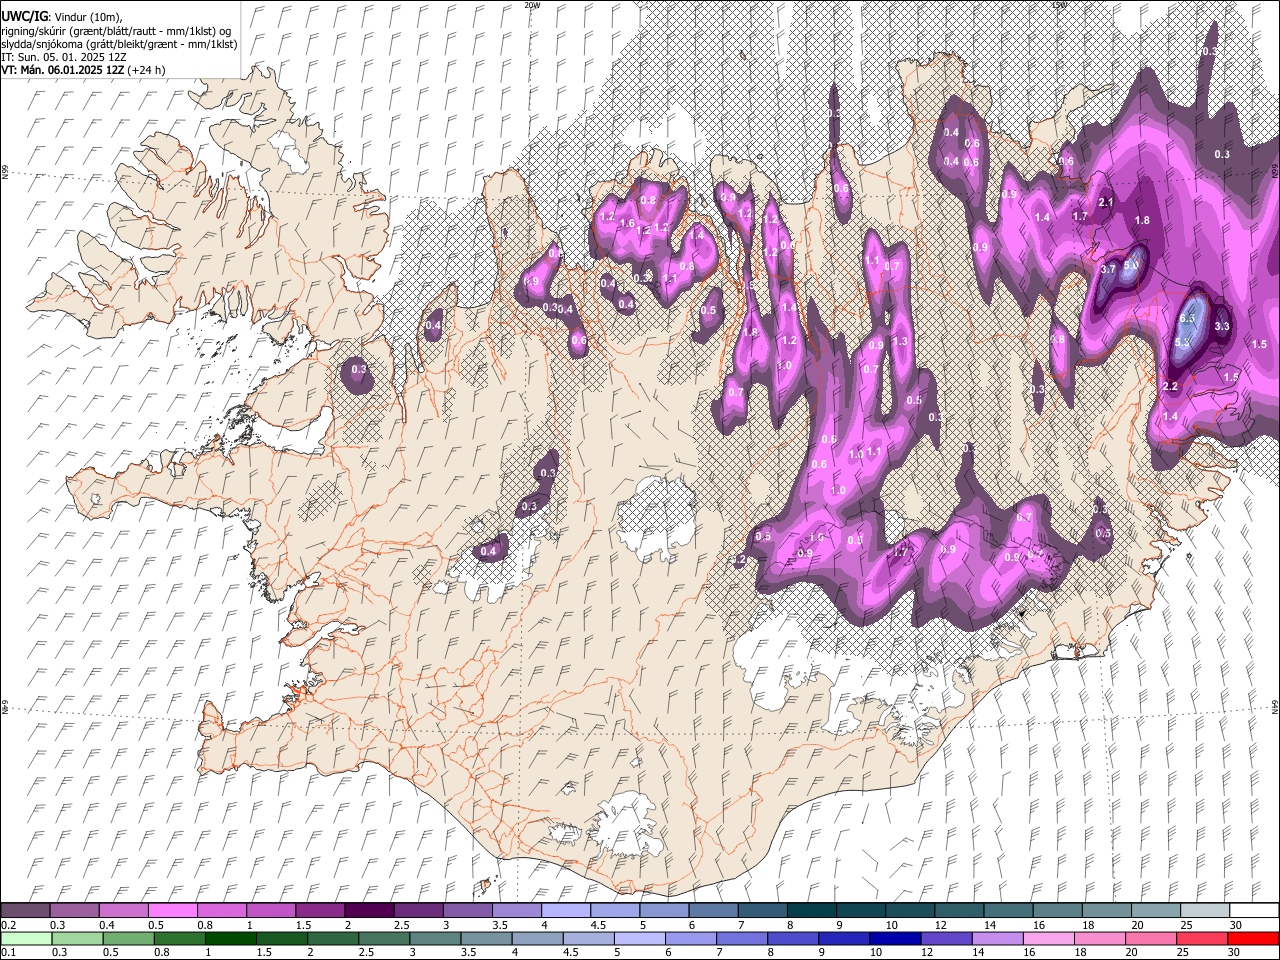Select the white 30 swatch in snow legend
The width and height of the screenshot is (1280, 960).
click(1254, 911)
